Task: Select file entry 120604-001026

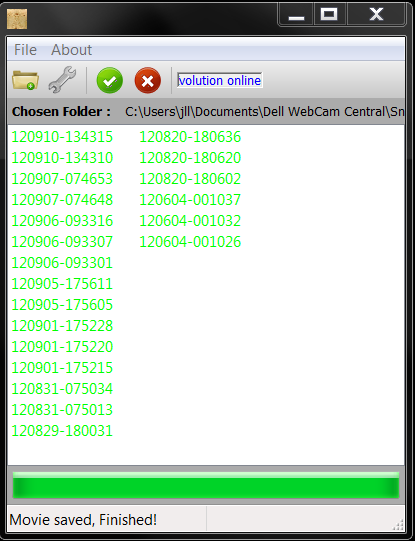Action: (x=190, y=242)
